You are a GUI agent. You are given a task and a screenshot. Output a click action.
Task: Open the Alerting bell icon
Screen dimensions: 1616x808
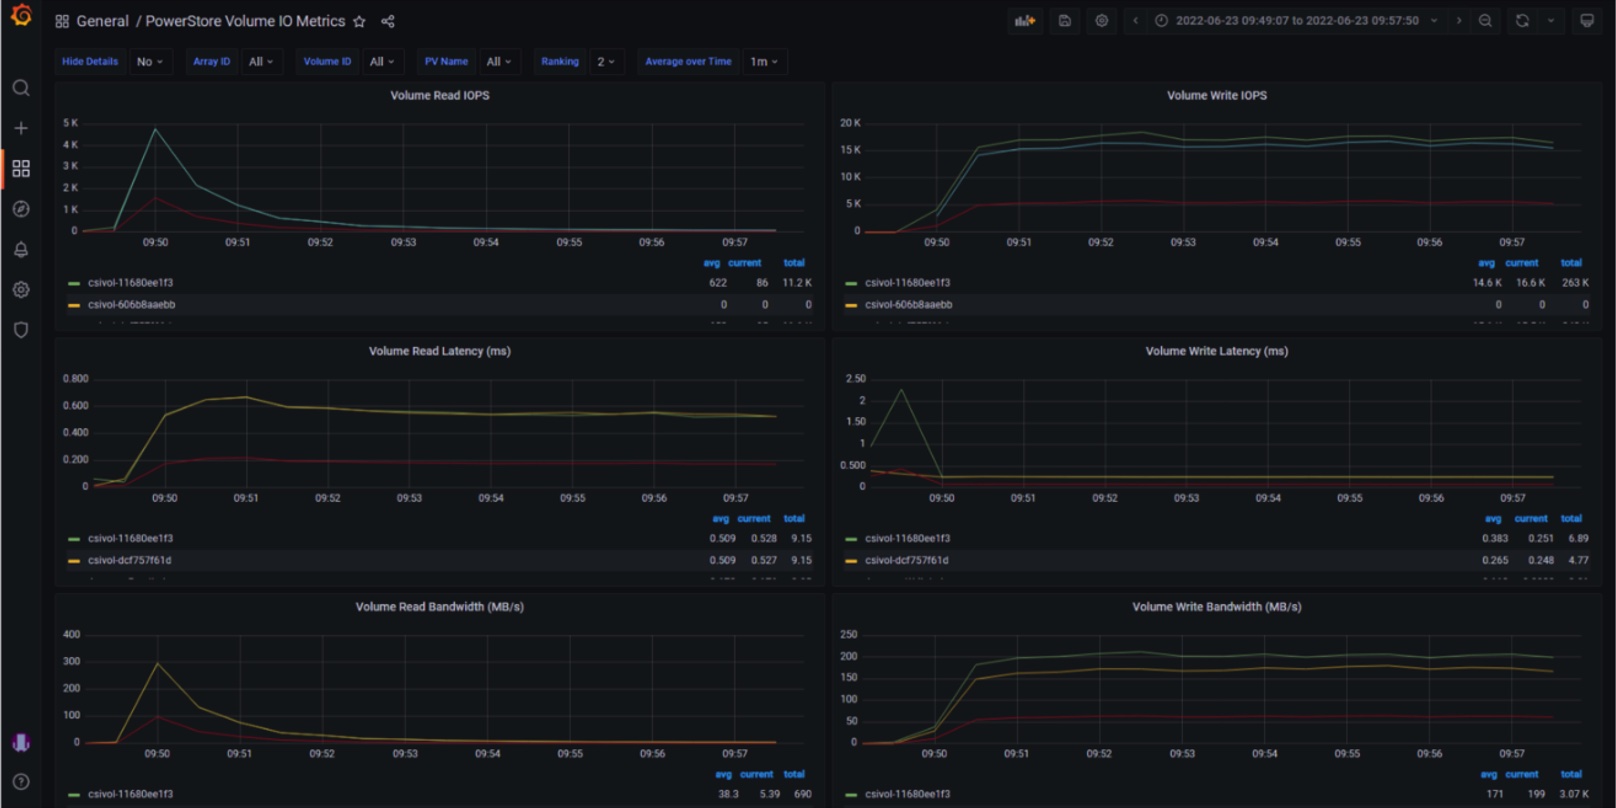tap(21, 249)
